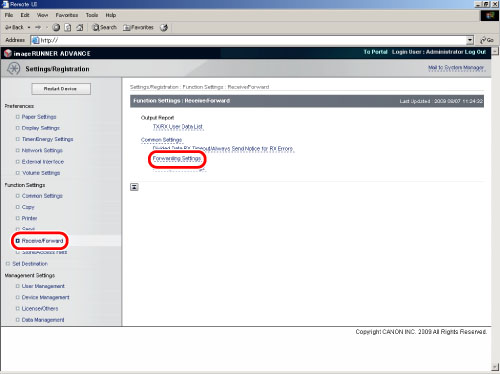Click the Stop loading toolbar icon
This screenshot has height=374, width=500.
coord(56,27)
